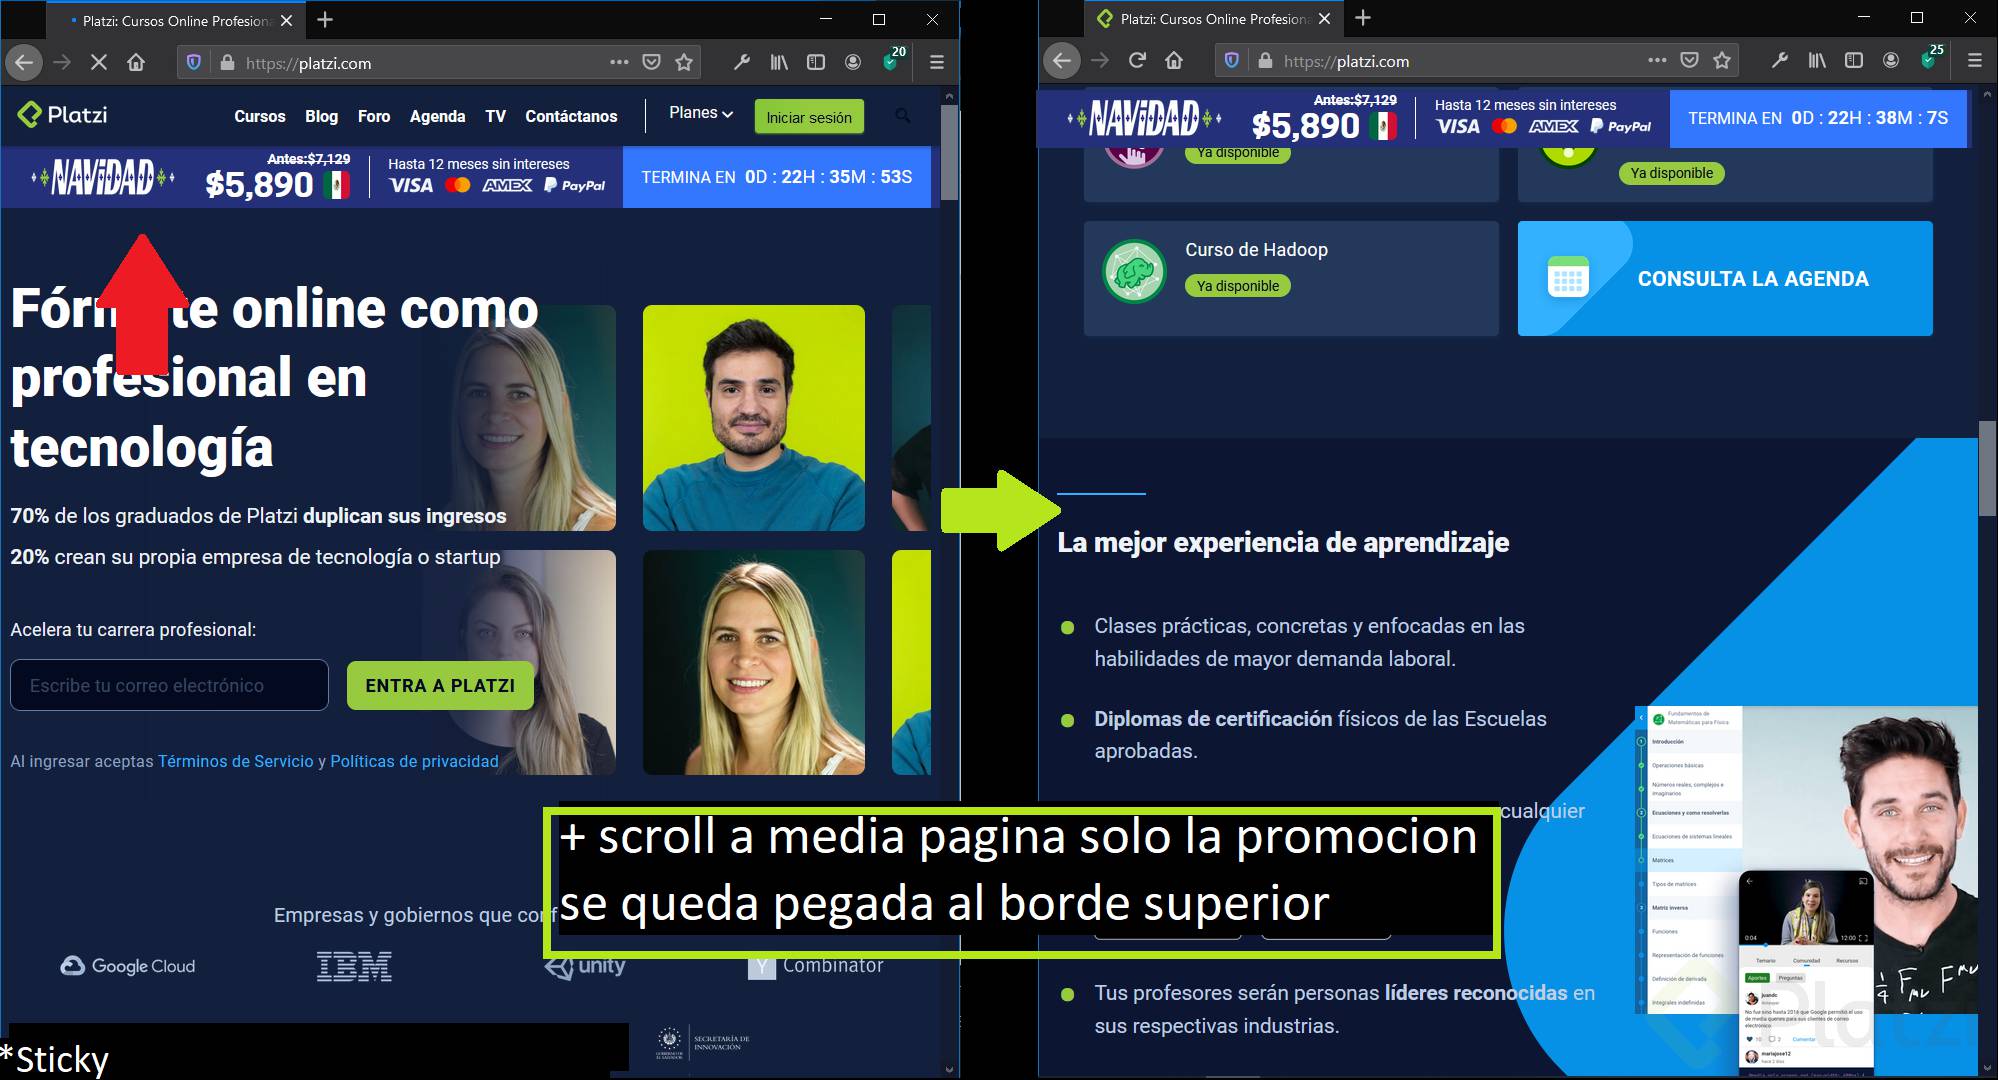The width and height of the screenshot is (1998, 1080).
Task: Open Términos de Servicio link
Action: tap(236, 761)
